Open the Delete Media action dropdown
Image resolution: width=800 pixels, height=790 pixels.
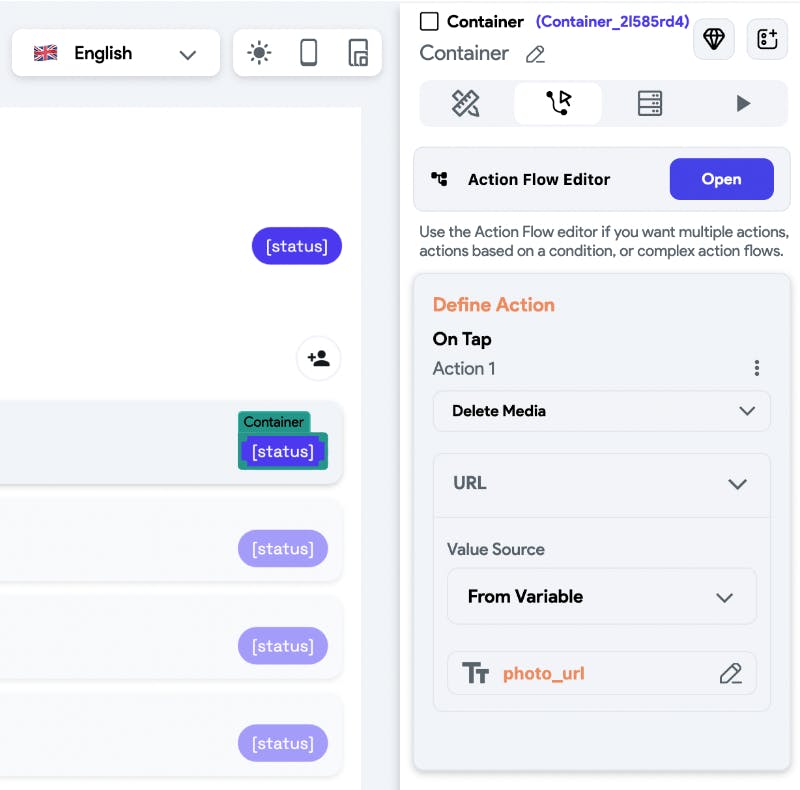tap(601, 411)
